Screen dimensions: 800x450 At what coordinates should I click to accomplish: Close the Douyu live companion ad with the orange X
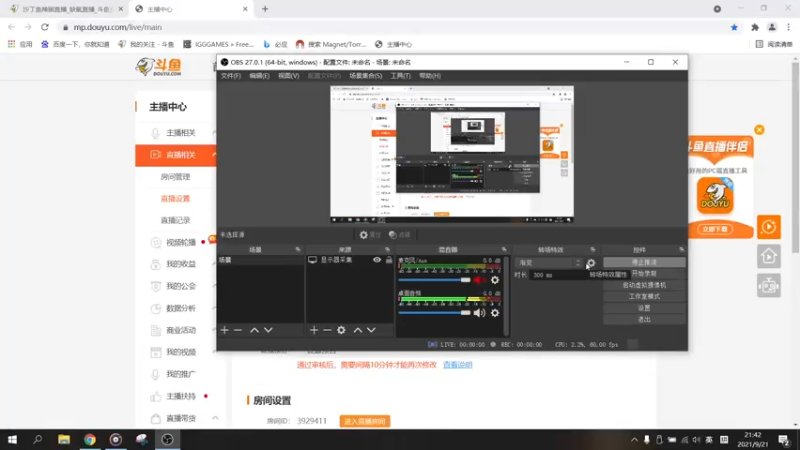759,130
